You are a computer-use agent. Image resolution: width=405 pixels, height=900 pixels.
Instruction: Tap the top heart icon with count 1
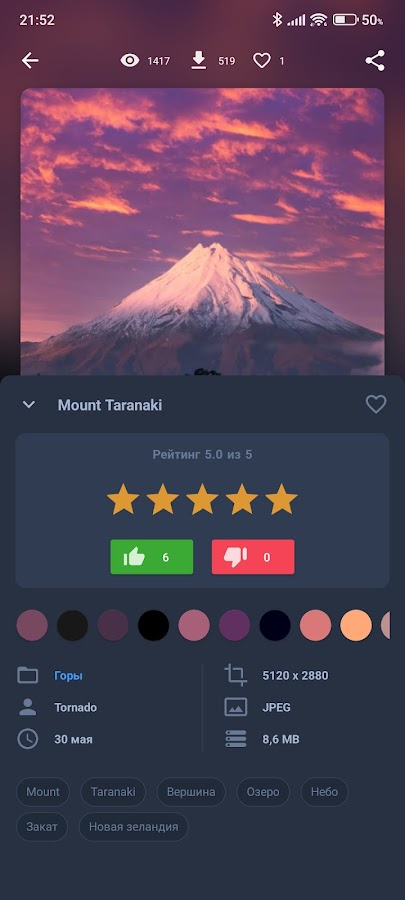[x=262, y=60]
